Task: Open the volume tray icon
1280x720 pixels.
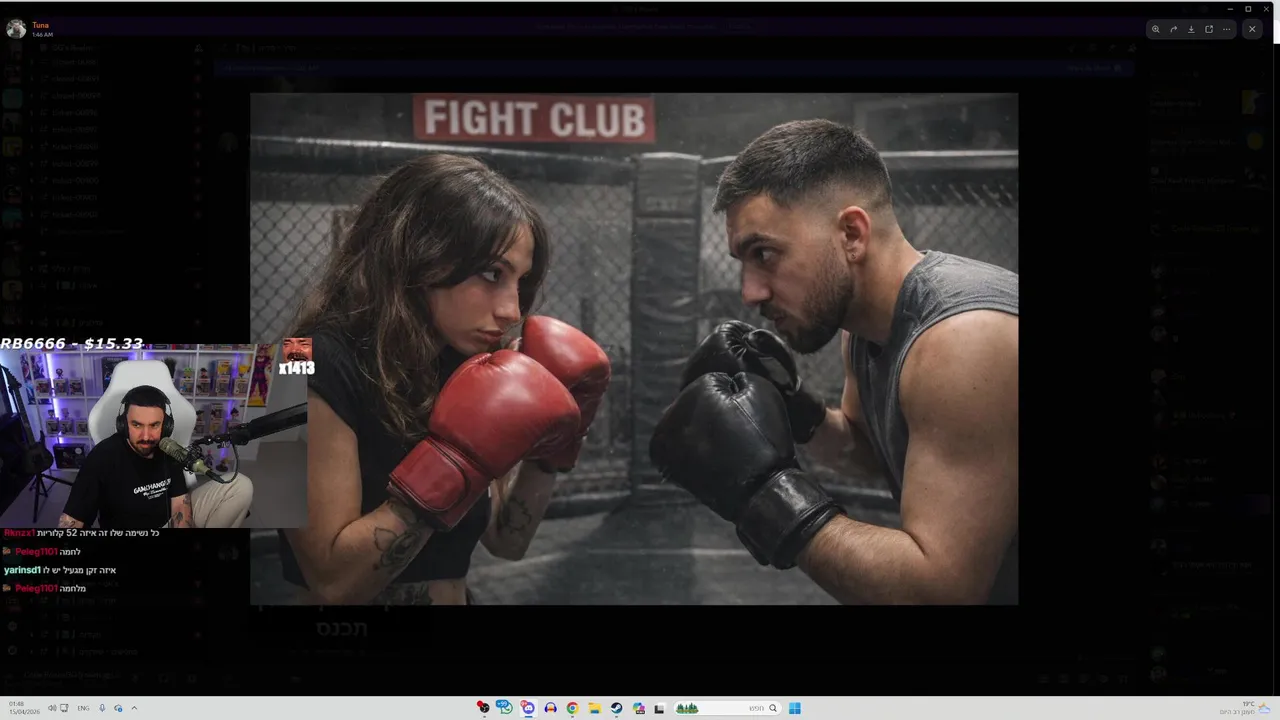Action: tap(52, 708)
